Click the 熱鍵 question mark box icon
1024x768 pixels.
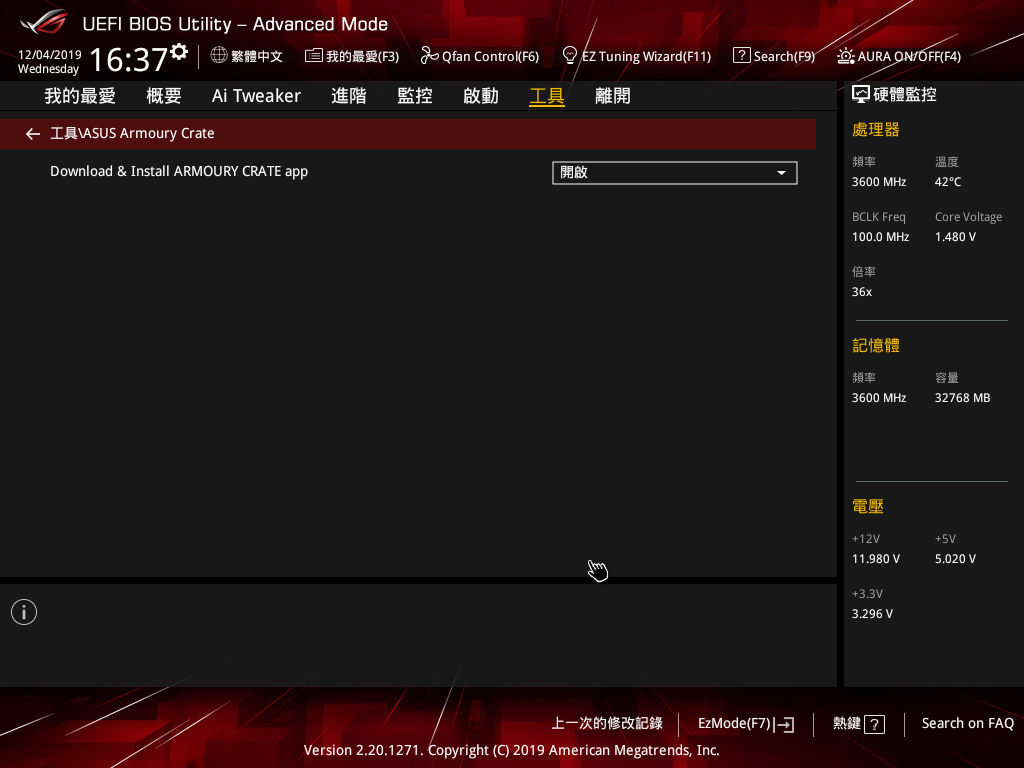click(874, 724)
